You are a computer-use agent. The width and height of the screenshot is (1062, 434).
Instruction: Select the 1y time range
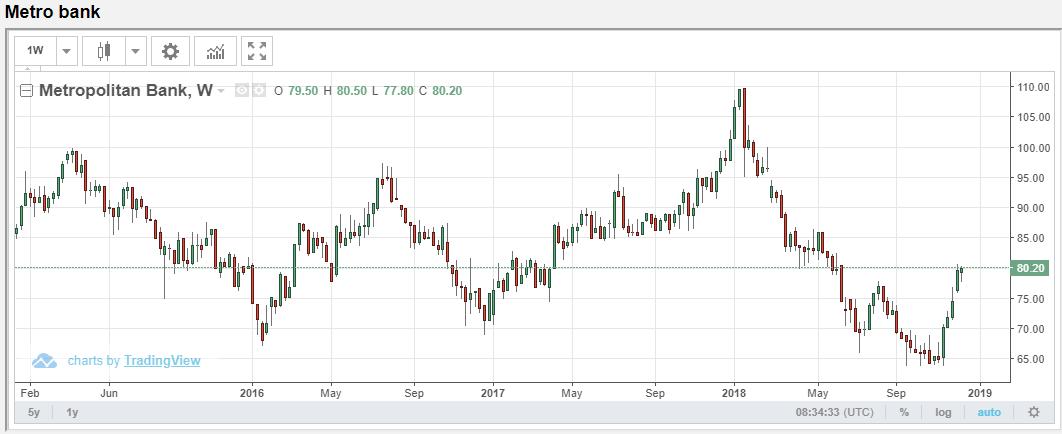tap(73, 412)
